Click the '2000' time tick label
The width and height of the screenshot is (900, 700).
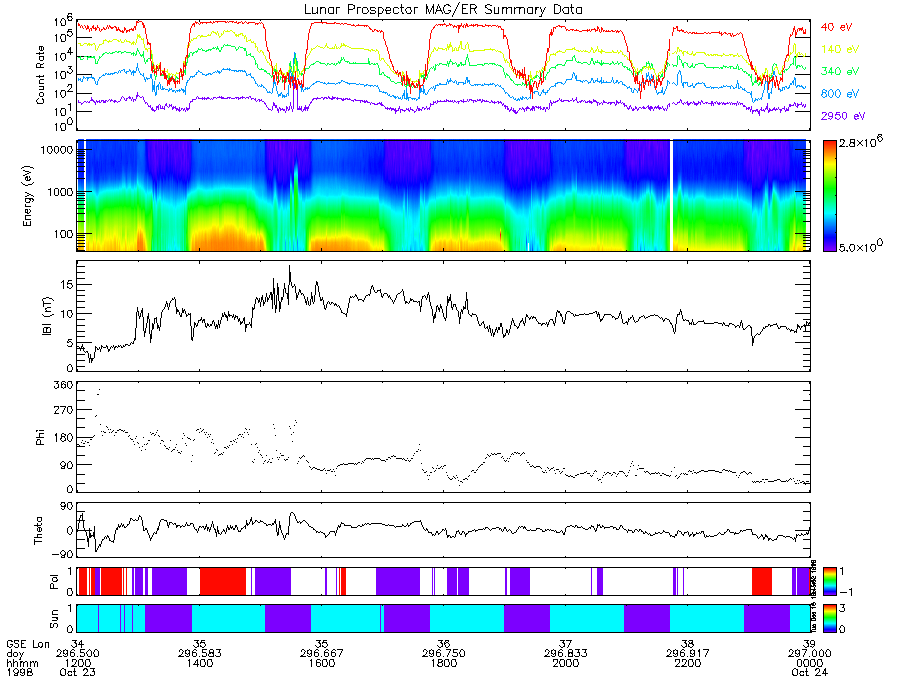(565, 663)
